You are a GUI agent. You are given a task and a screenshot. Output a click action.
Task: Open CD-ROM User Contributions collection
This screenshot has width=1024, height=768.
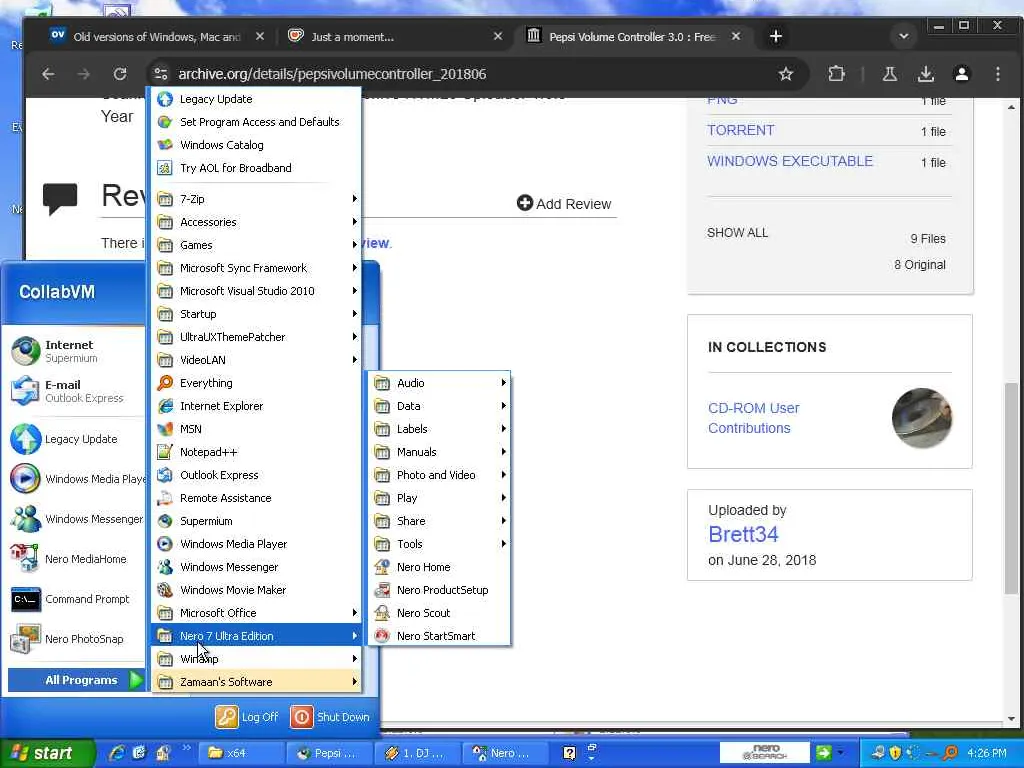[754, 418]
